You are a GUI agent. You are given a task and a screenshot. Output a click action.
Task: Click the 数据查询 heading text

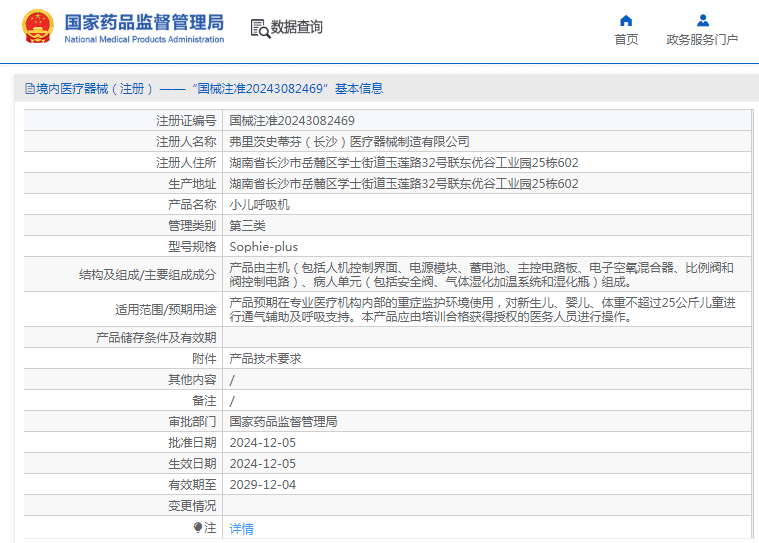(297, 28)
